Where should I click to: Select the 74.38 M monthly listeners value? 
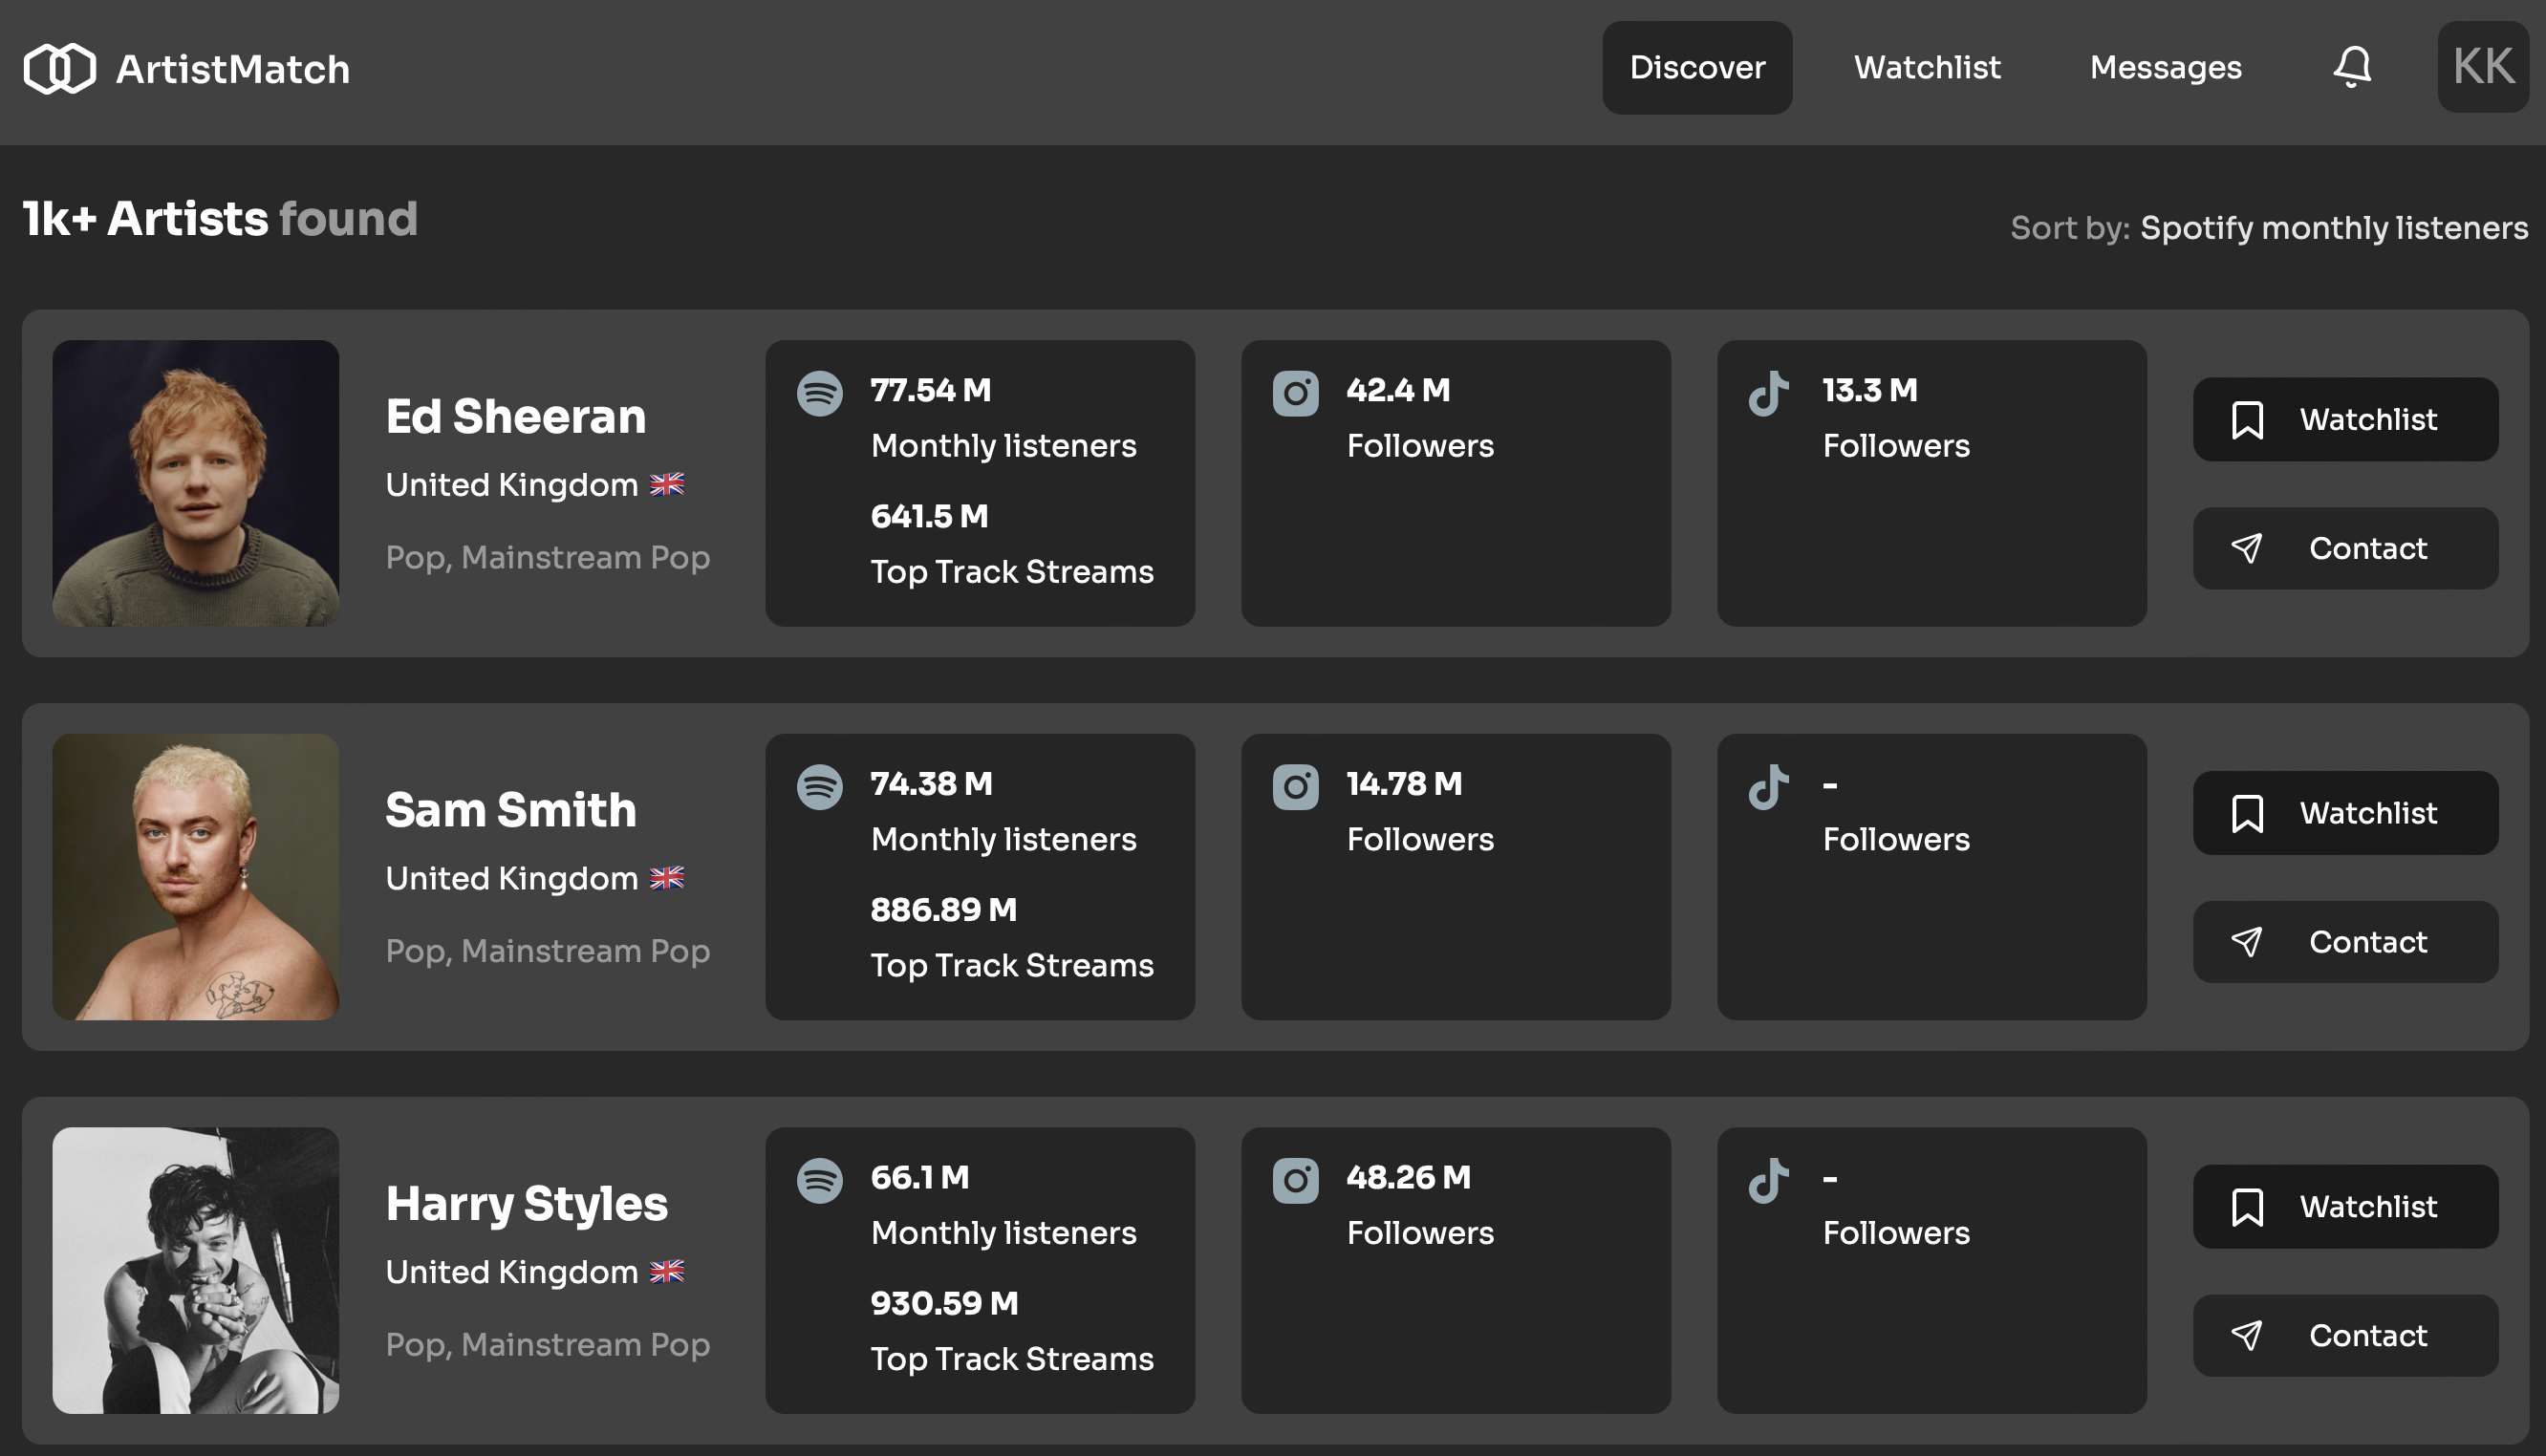[x=931, y=784]
